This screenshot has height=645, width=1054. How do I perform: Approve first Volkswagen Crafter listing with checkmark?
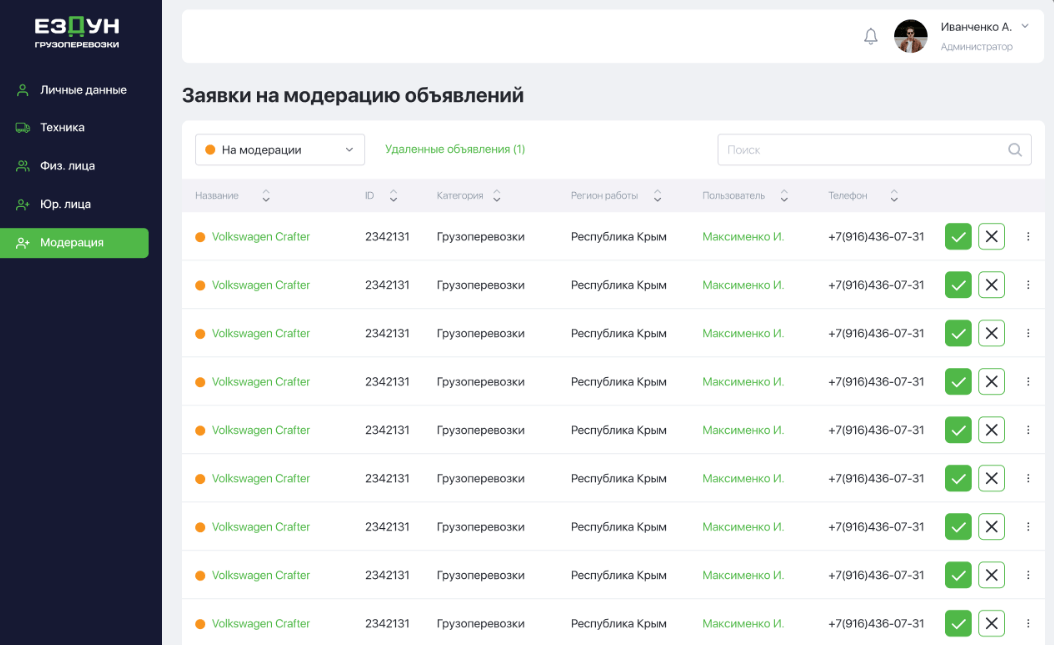(x=958, y=237)
